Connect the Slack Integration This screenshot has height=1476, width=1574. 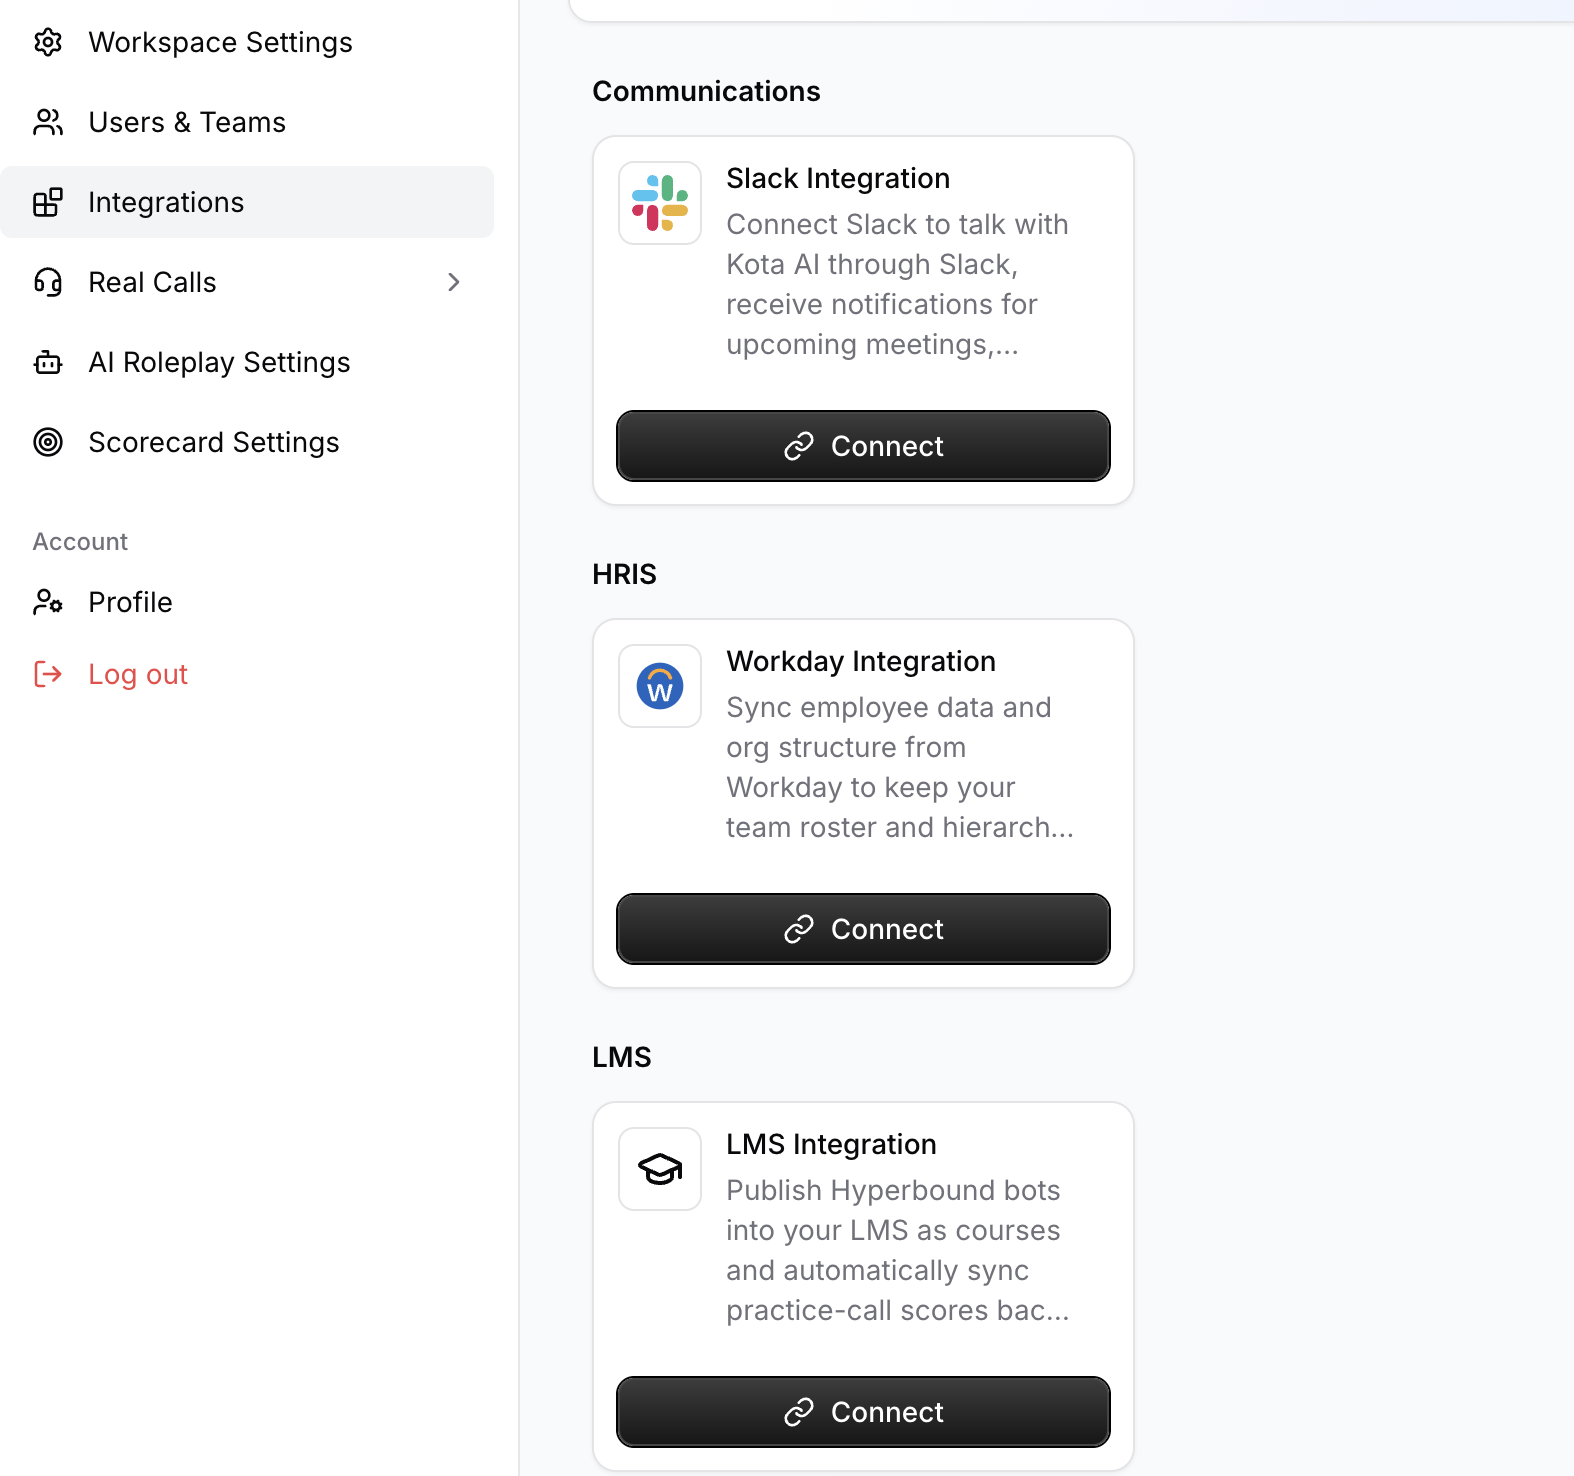[x=863, y=446]
